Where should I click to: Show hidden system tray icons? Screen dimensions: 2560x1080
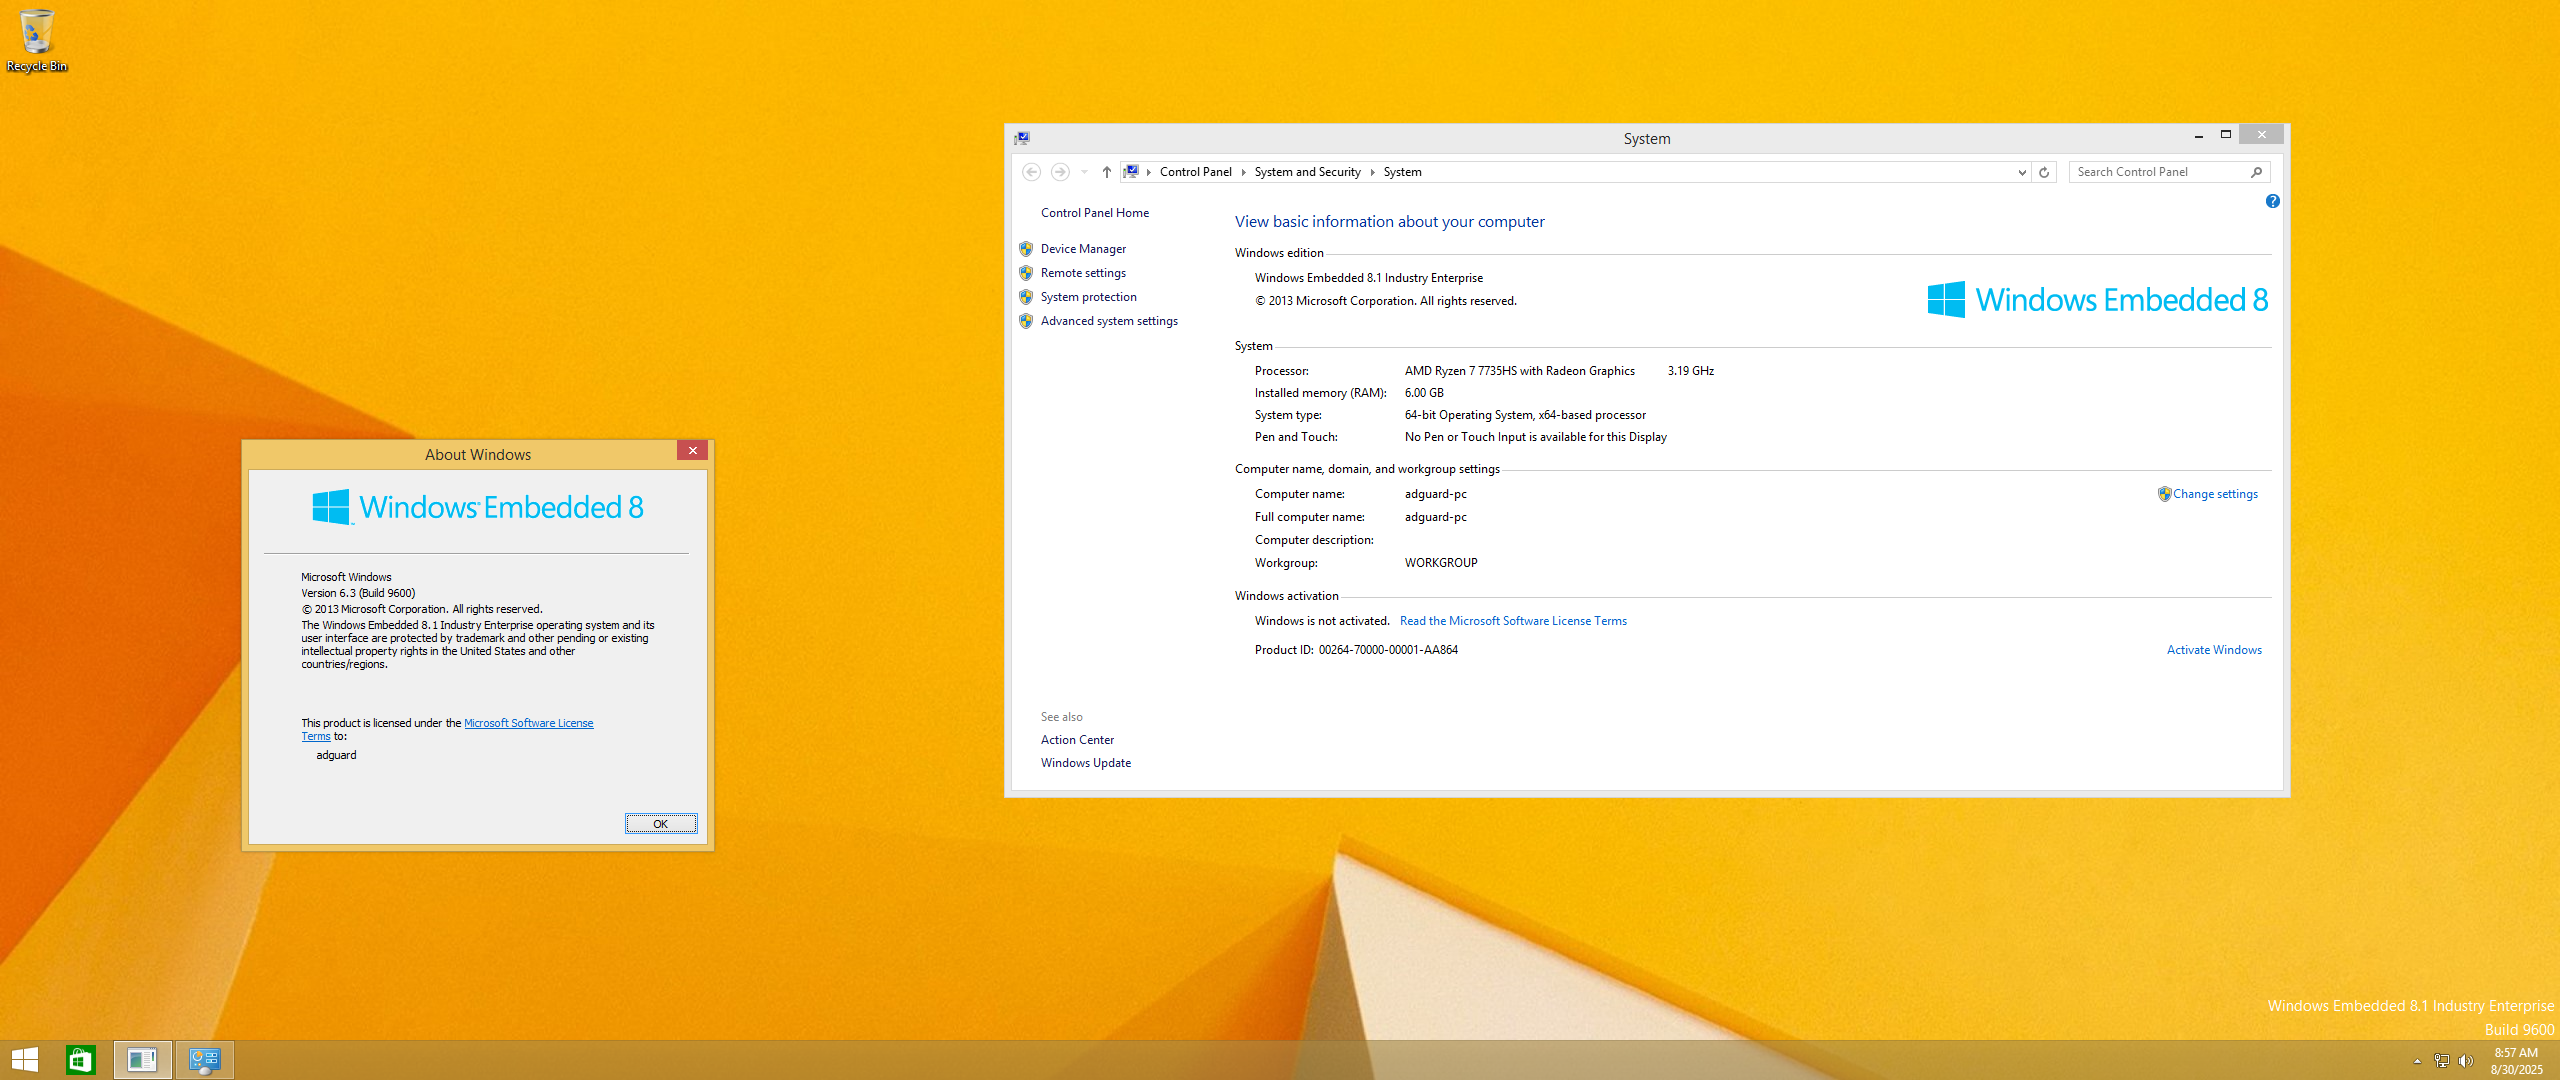(2417, 1061)
